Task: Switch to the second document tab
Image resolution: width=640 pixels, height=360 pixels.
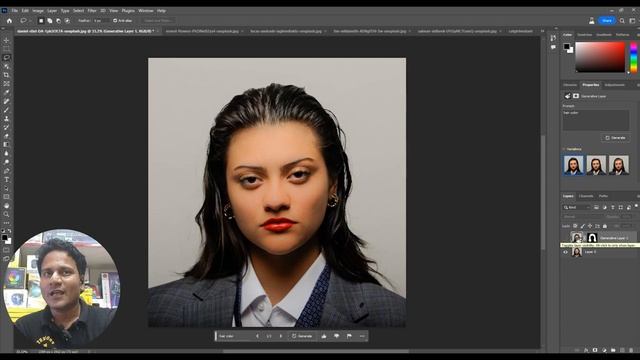Action: [x=202, y=31]
